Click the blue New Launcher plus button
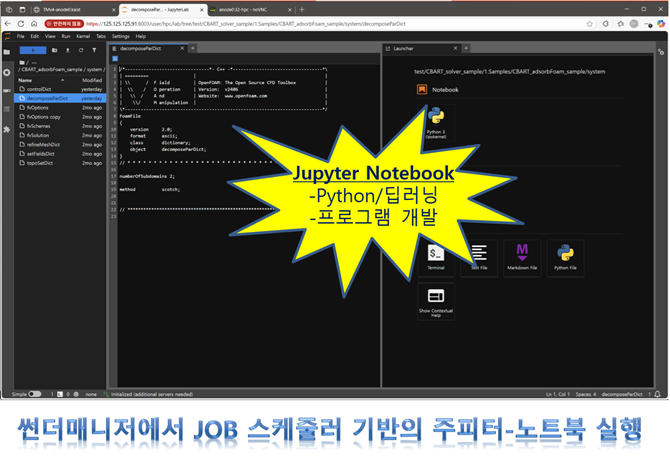 pos(33,50)
